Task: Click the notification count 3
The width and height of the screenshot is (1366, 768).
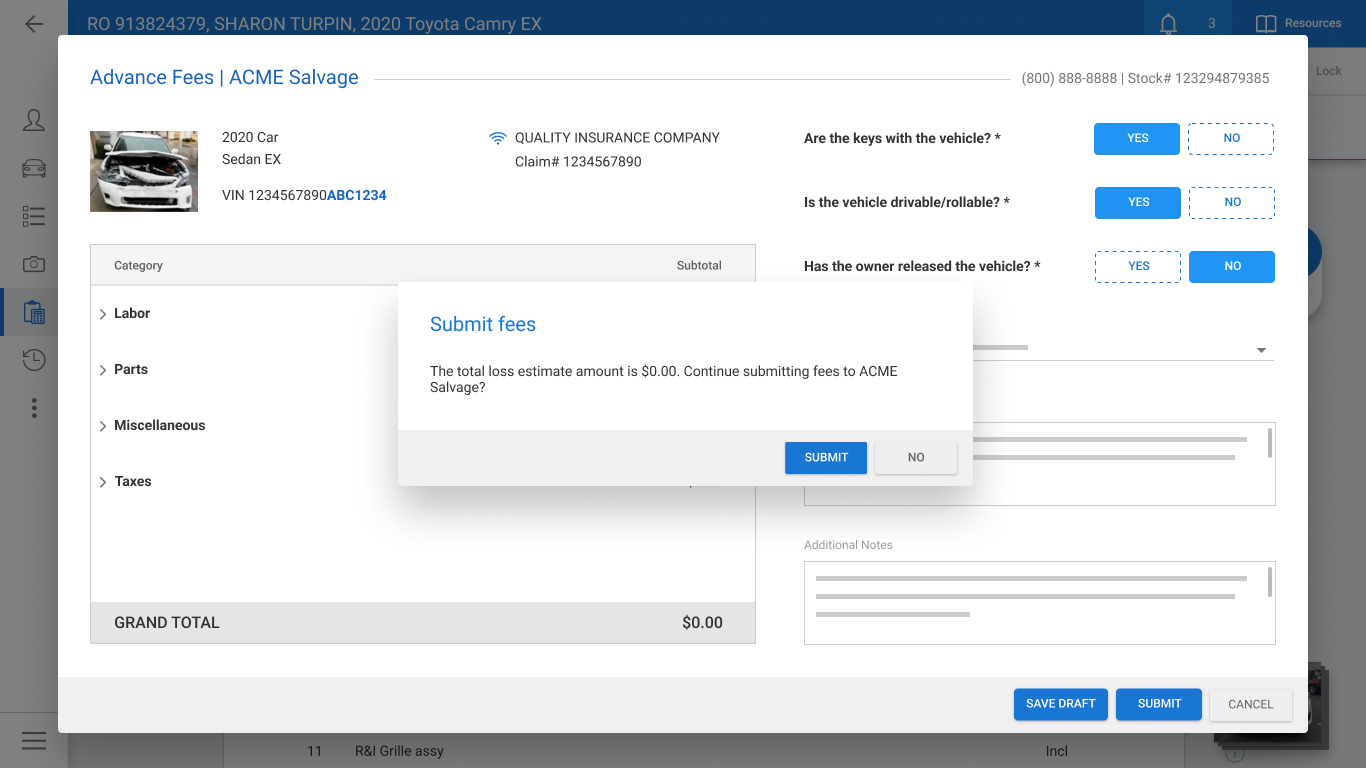Action: pyautogui.click(x=1212, y=24)
